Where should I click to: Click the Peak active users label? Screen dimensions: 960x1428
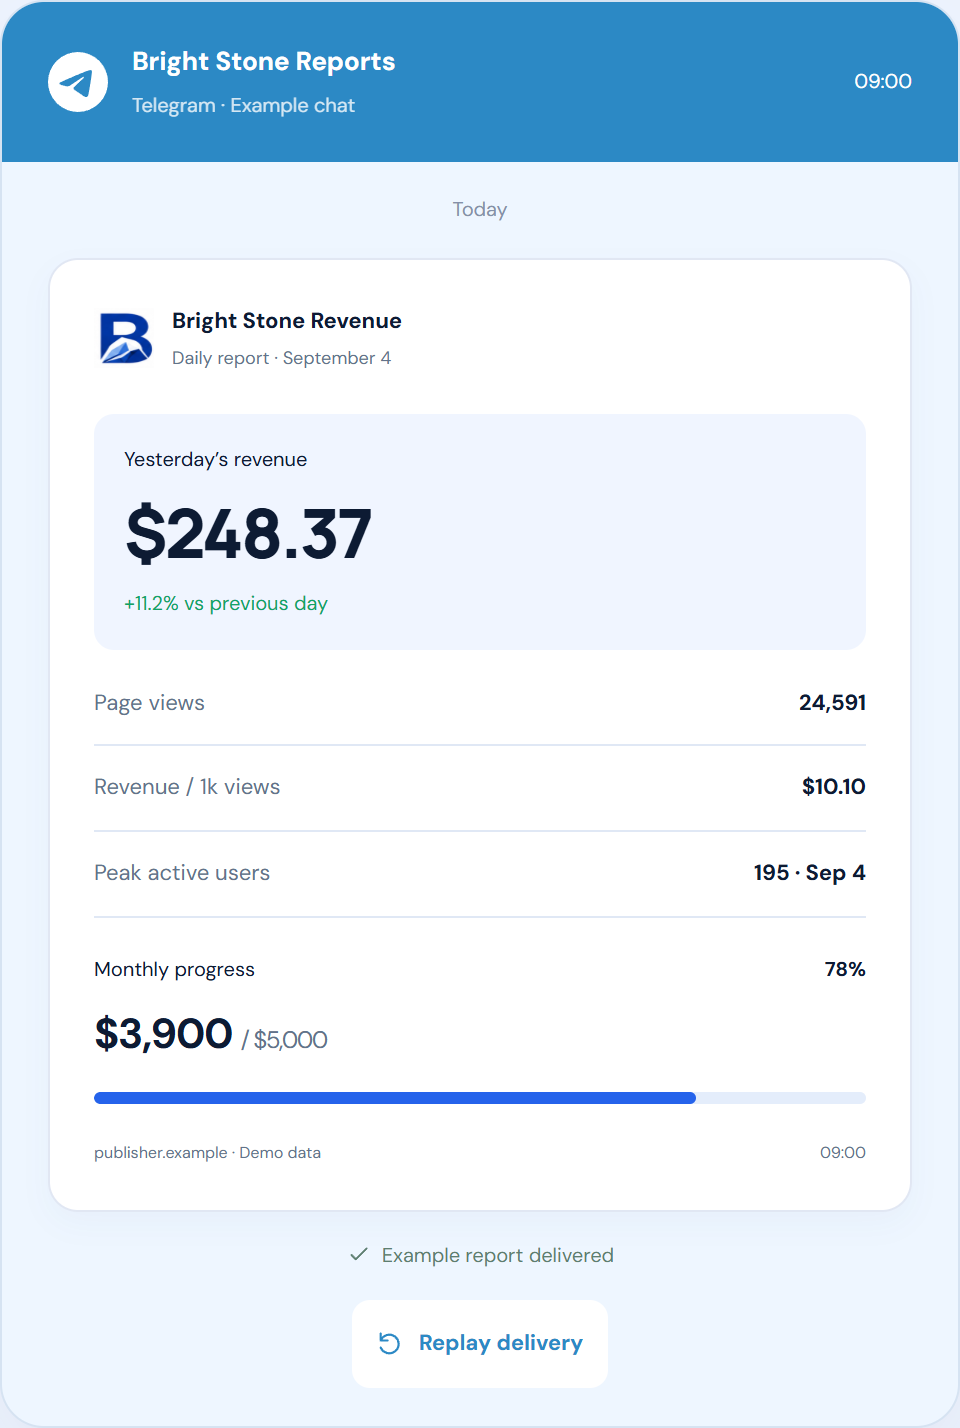(182, 873)
